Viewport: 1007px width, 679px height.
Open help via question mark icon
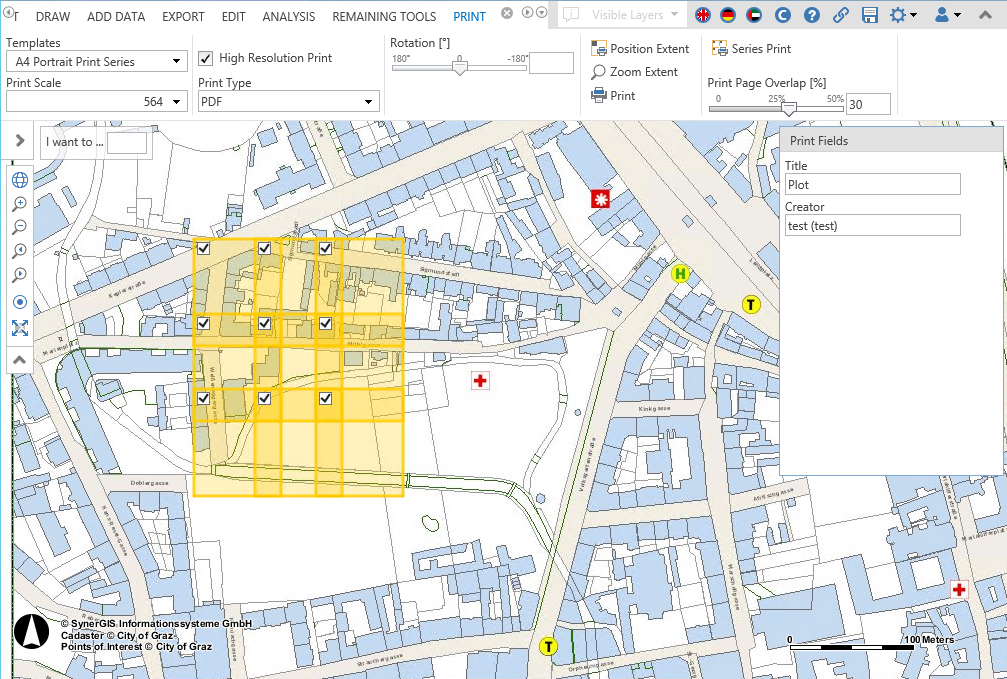pyautogui.click(x=812, y=16)
